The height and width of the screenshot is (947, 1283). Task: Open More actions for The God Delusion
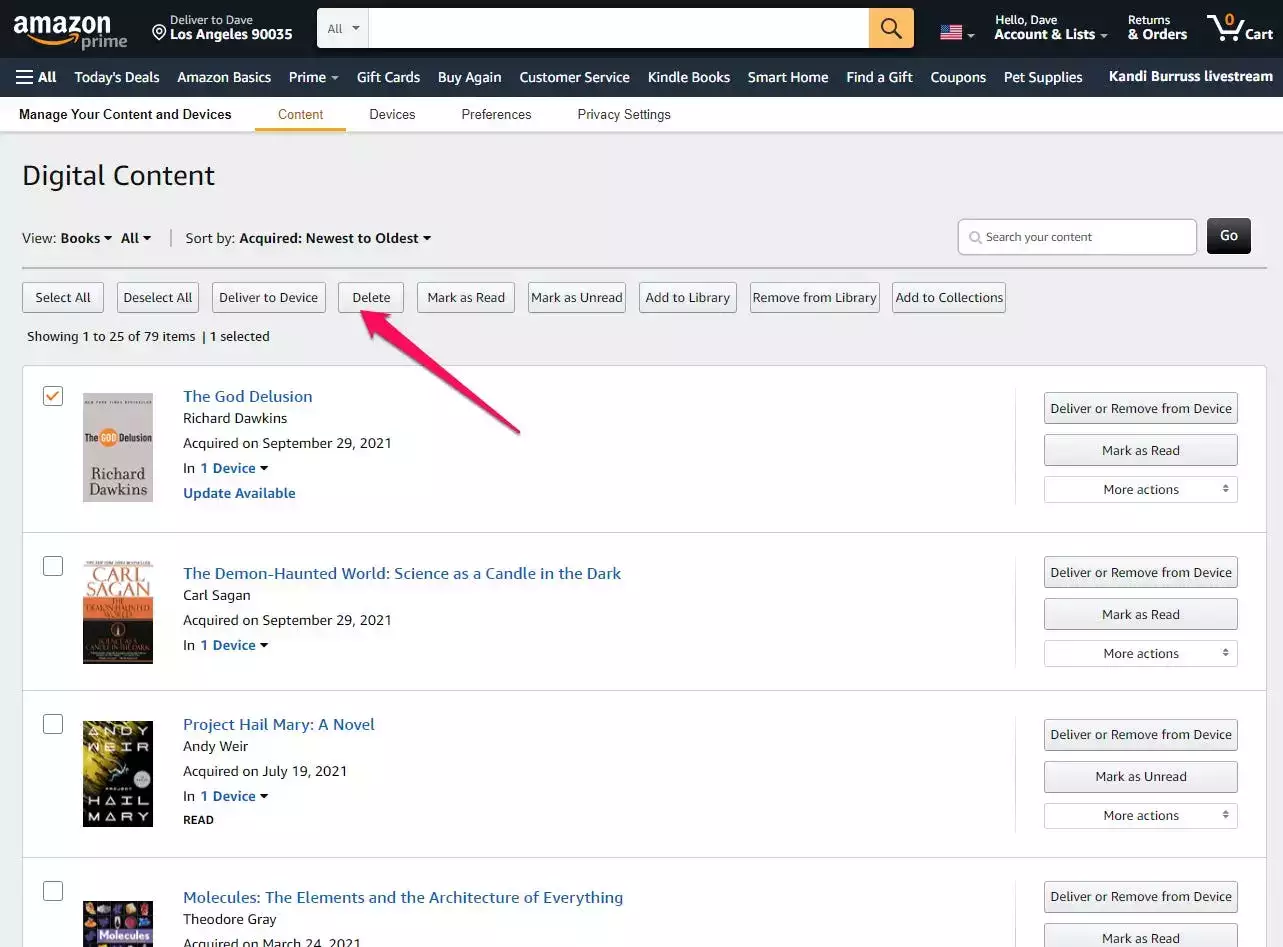pyautogui.click(x=1141, y=489)
